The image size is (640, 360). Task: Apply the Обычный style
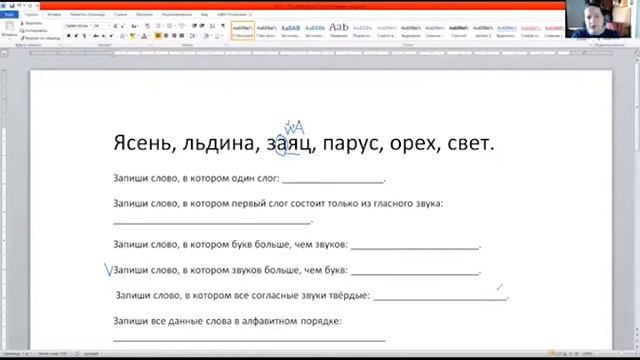point(243,31)
